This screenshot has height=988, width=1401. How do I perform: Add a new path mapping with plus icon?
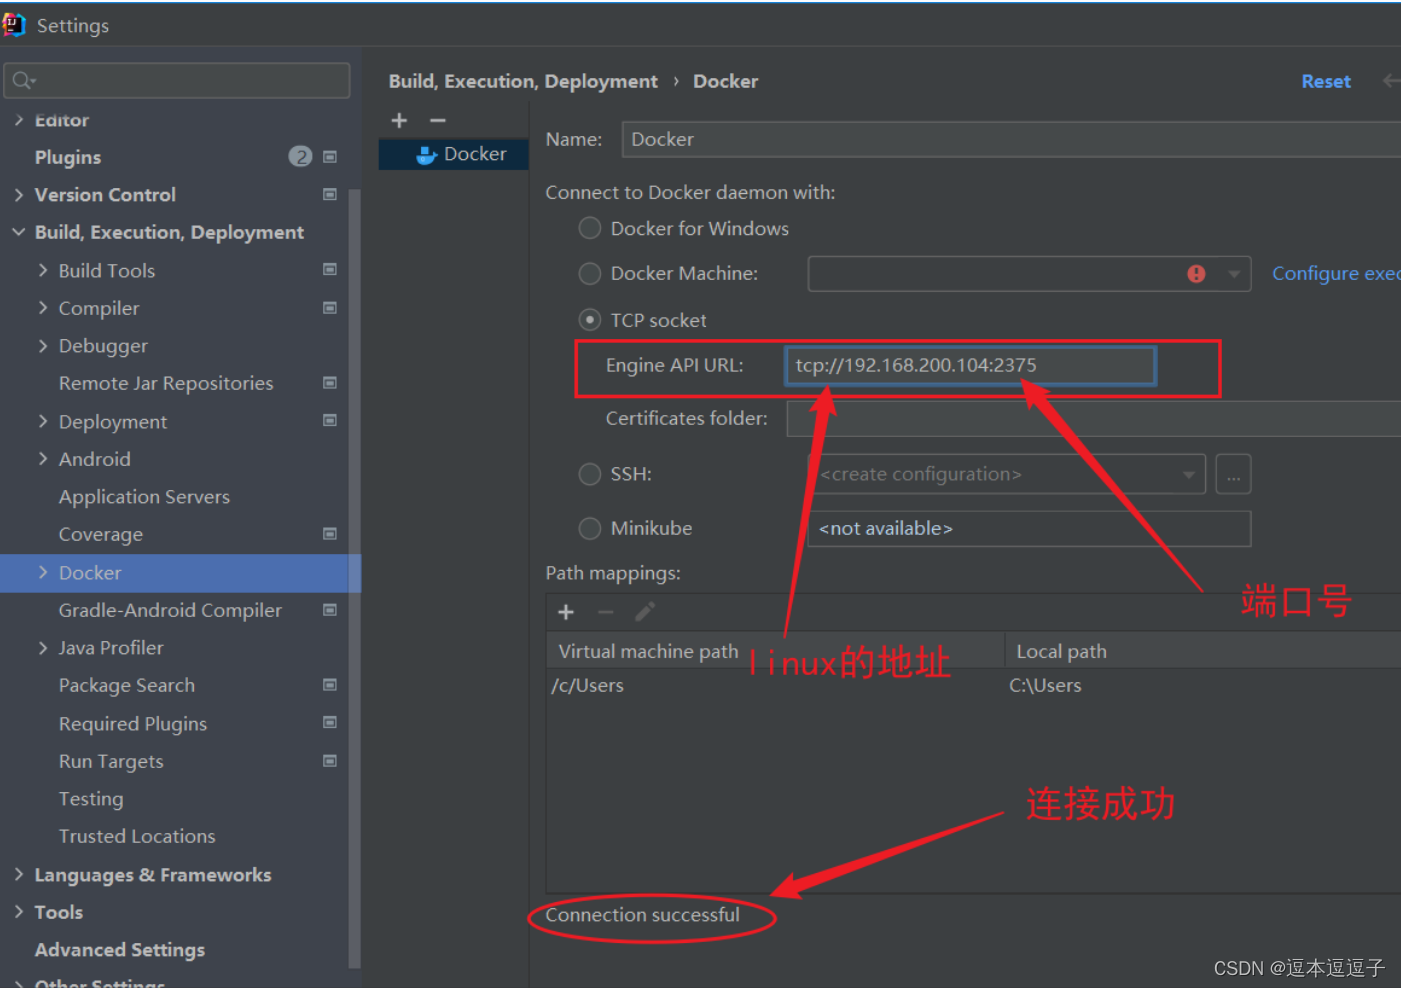click(x=566, y=612)
